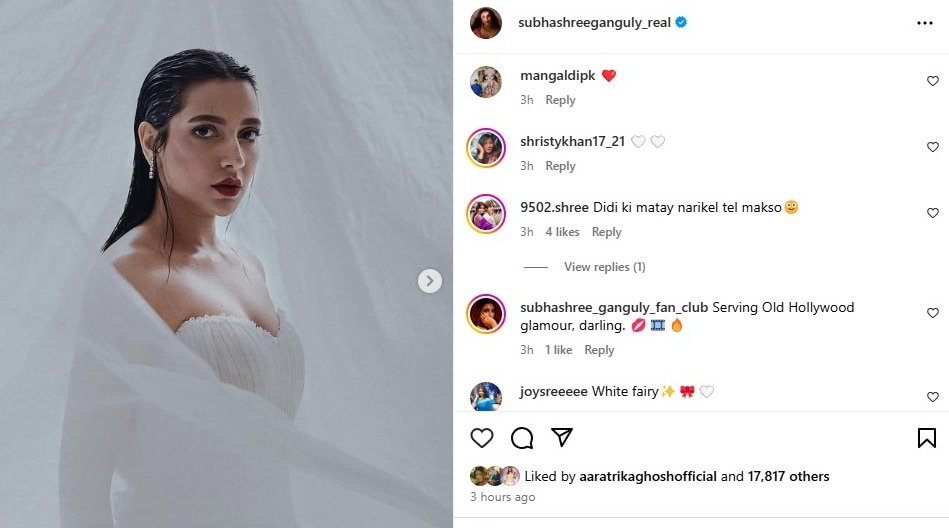Like 9502.shree's comment
The image size is (949, 528).
[933, 213]
